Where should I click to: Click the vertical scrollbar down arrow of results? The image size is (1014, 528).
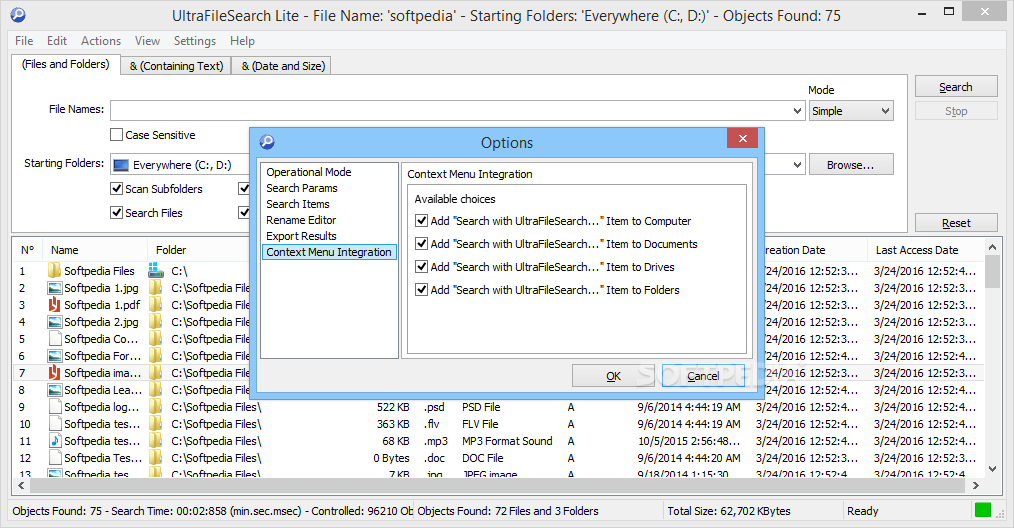(992, 469)
